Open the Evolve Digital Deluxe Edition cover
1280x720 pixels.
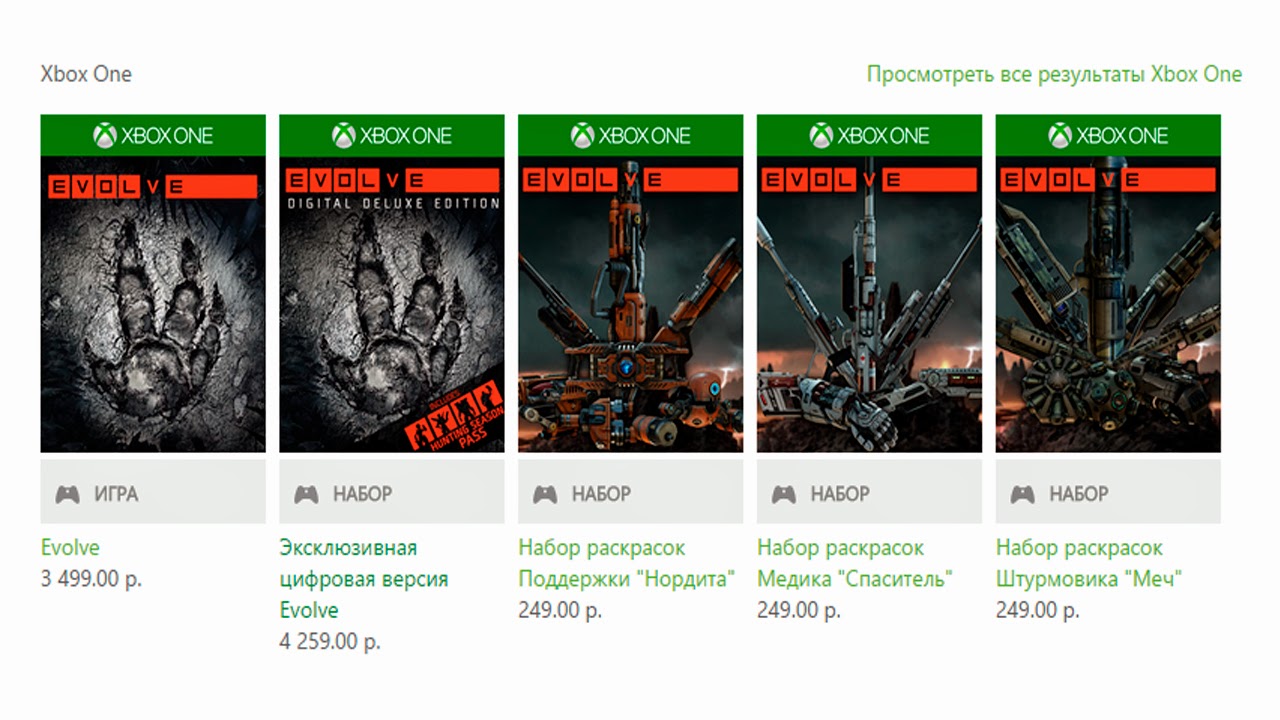(x=392, y=304)
